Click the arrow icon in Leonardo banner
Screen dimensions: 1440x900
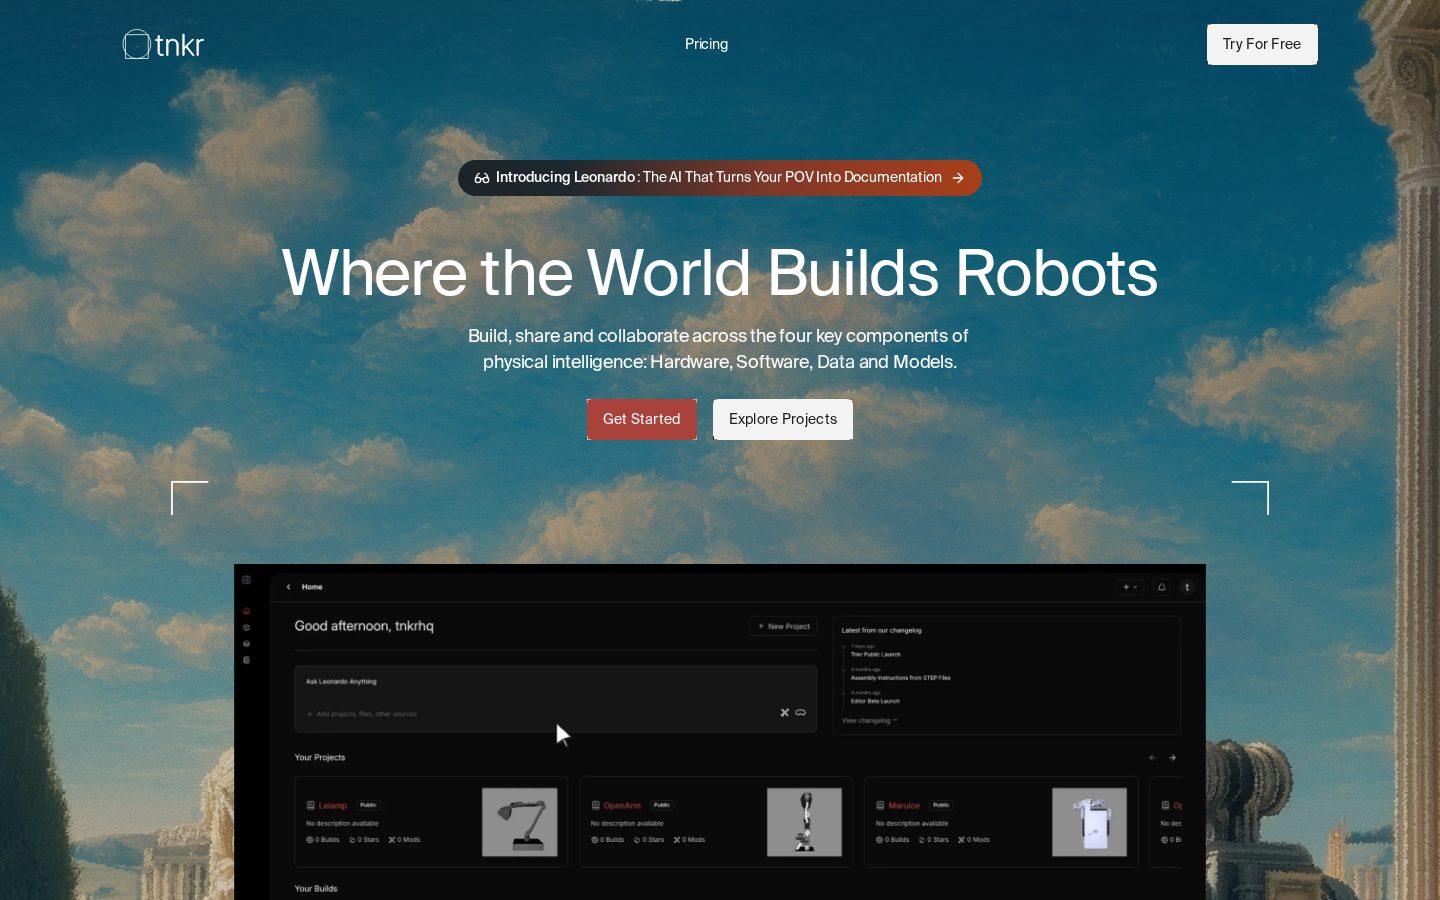pos(958,178)
